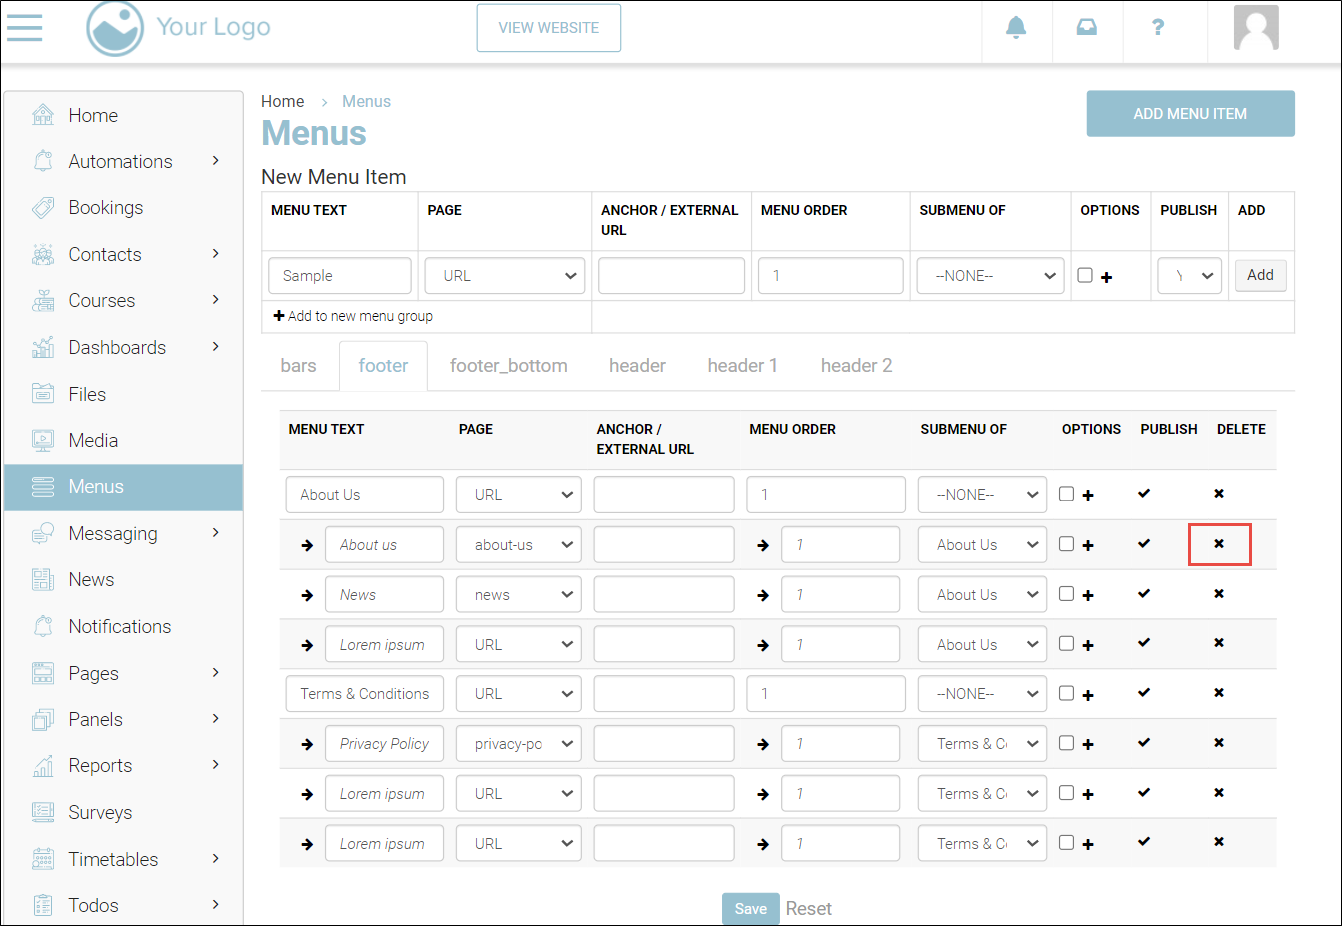
Task: Switch to the footer_bottom tab
Action: (508, 366)
